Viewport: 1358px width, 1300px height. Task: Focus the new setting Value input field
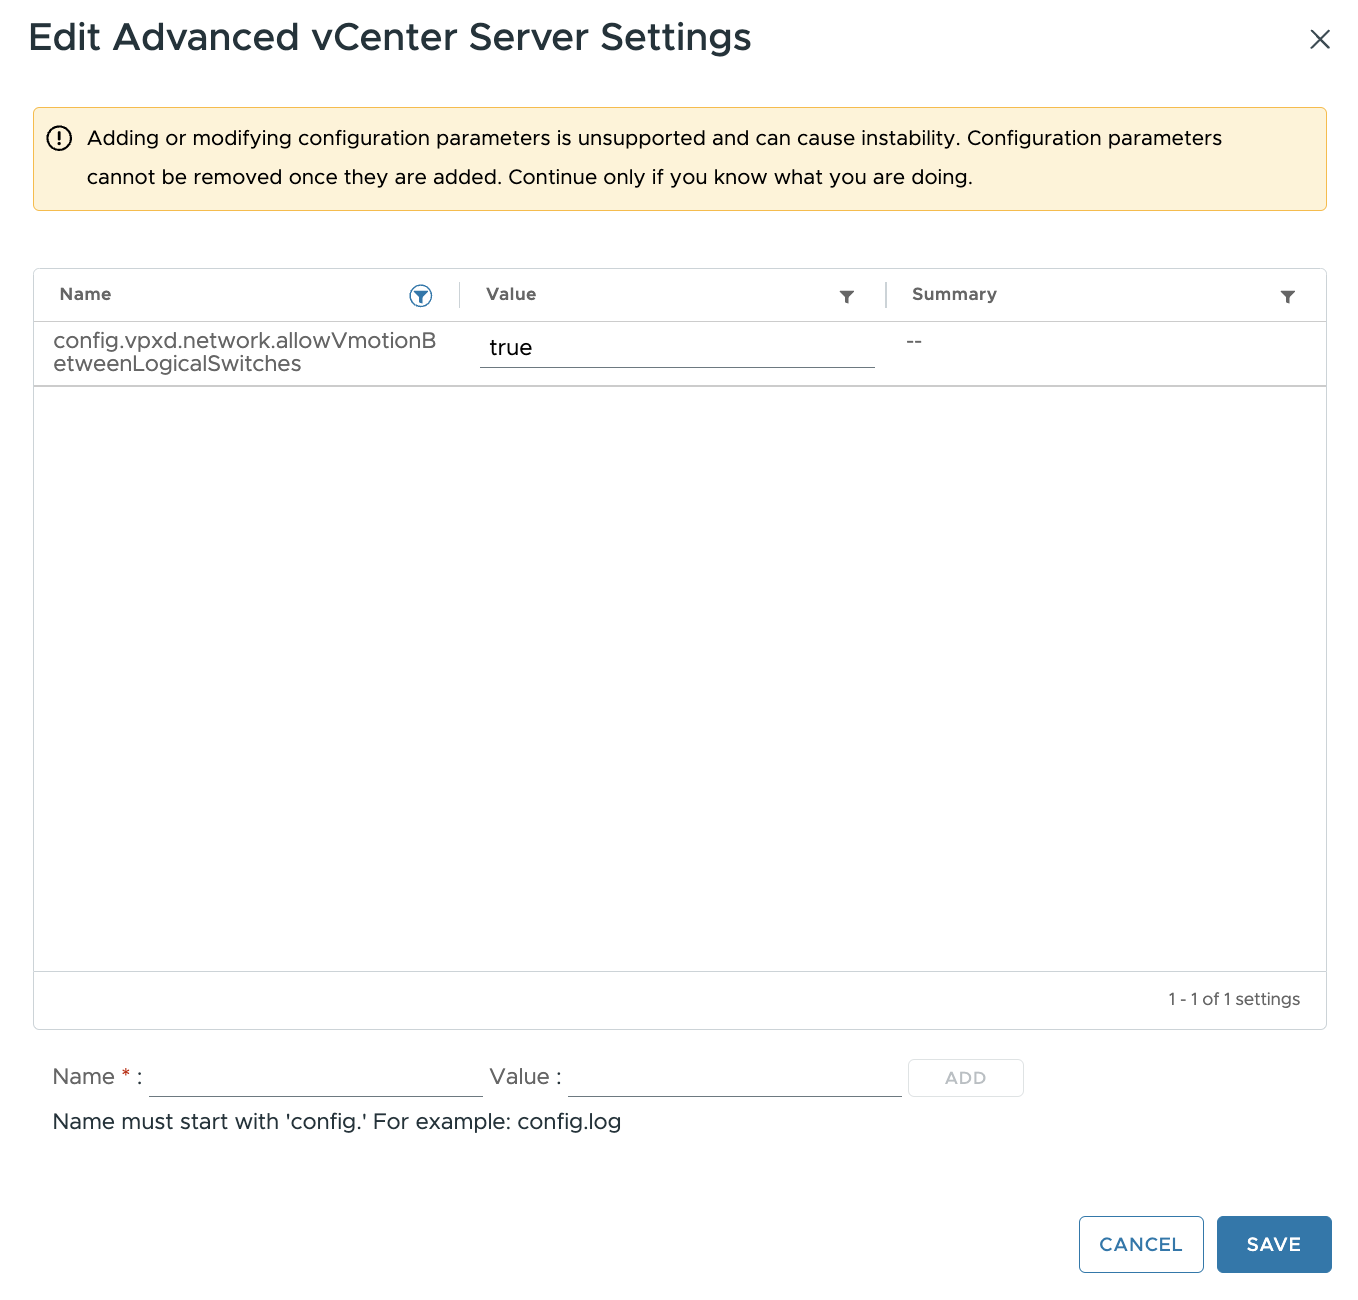734,1077
